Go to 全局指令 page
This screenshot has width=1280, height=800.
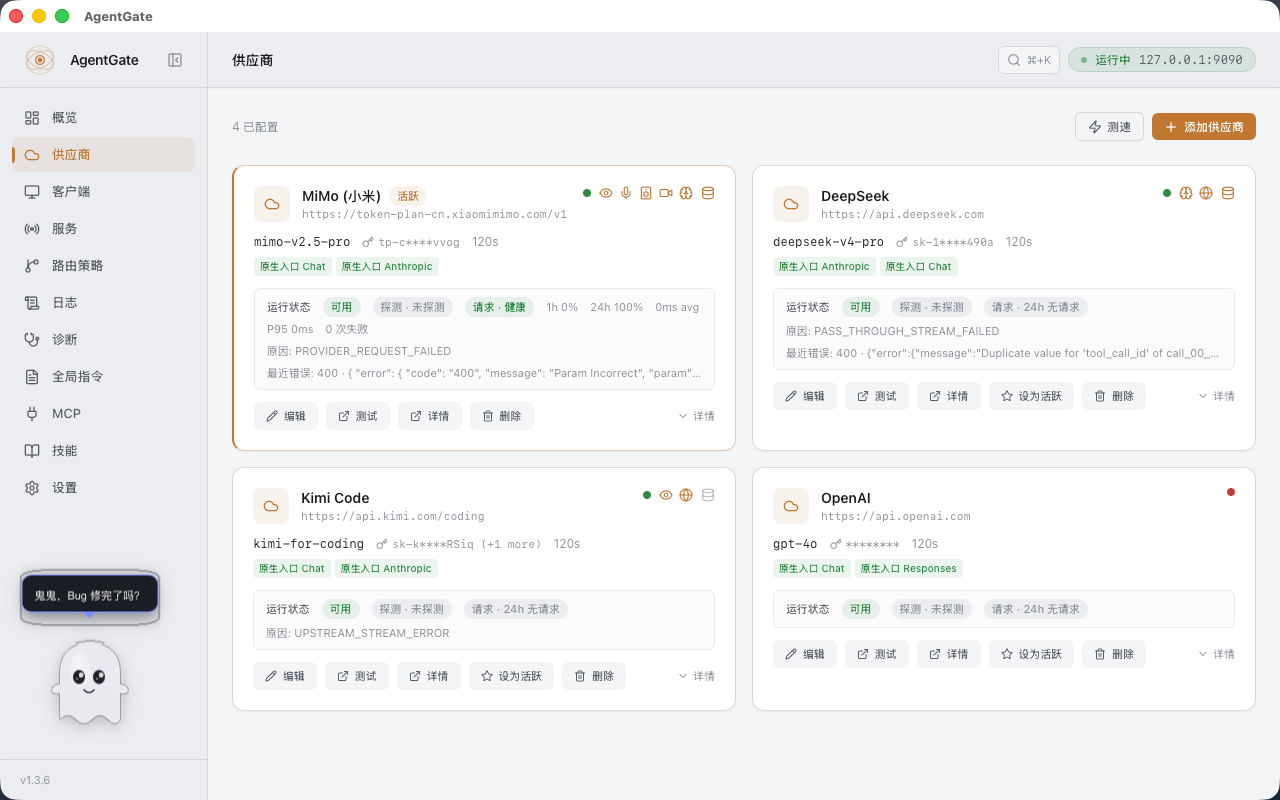pos(103,376)
